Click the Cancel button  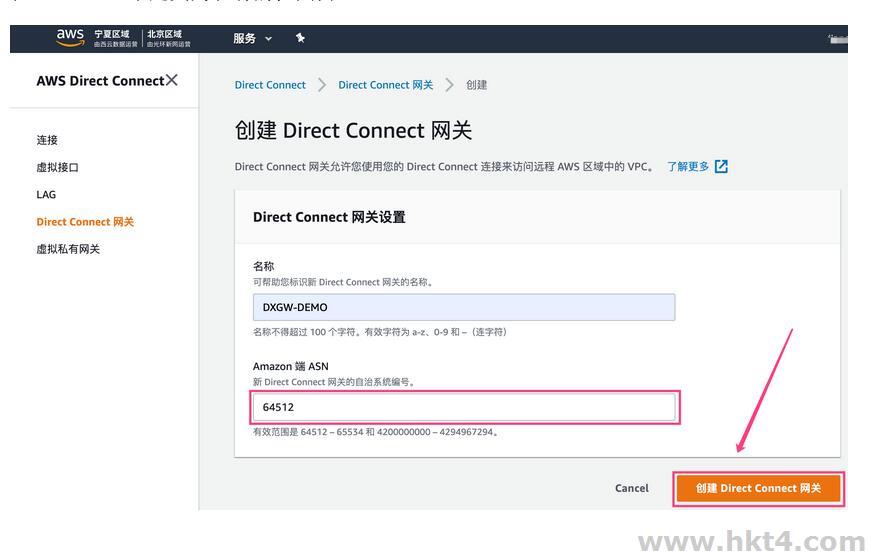632,488
